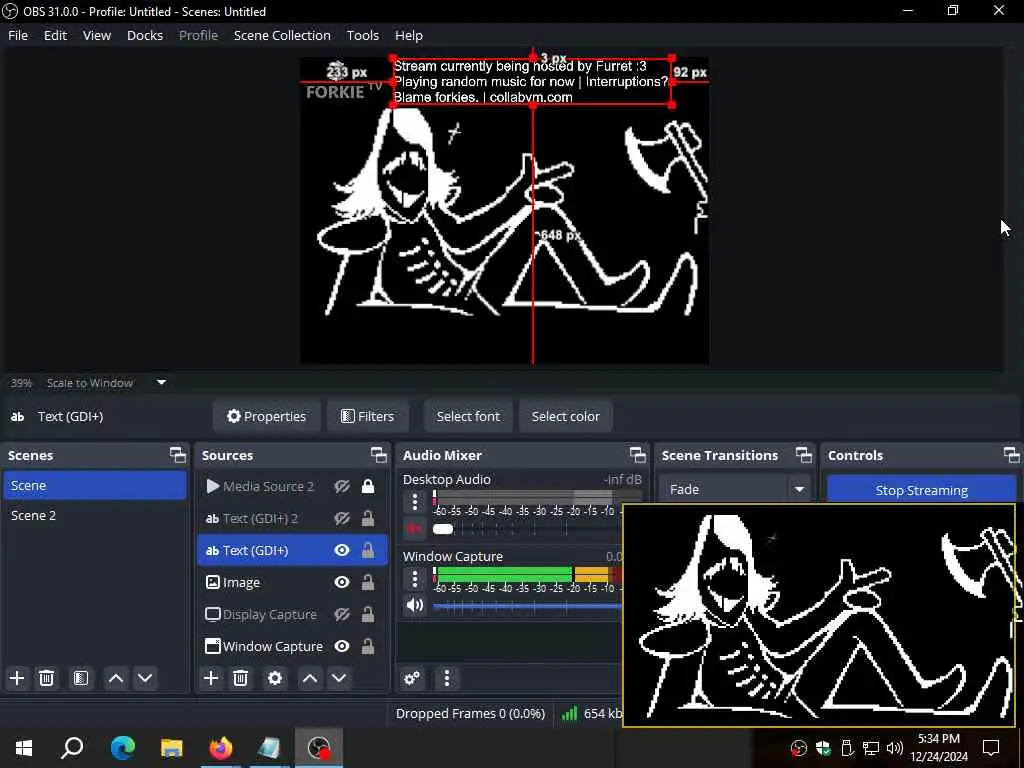Open Firefox from taskbar
Image resolution: width=1024 pixels, height=768 pixels.
[x=221, y=747]
